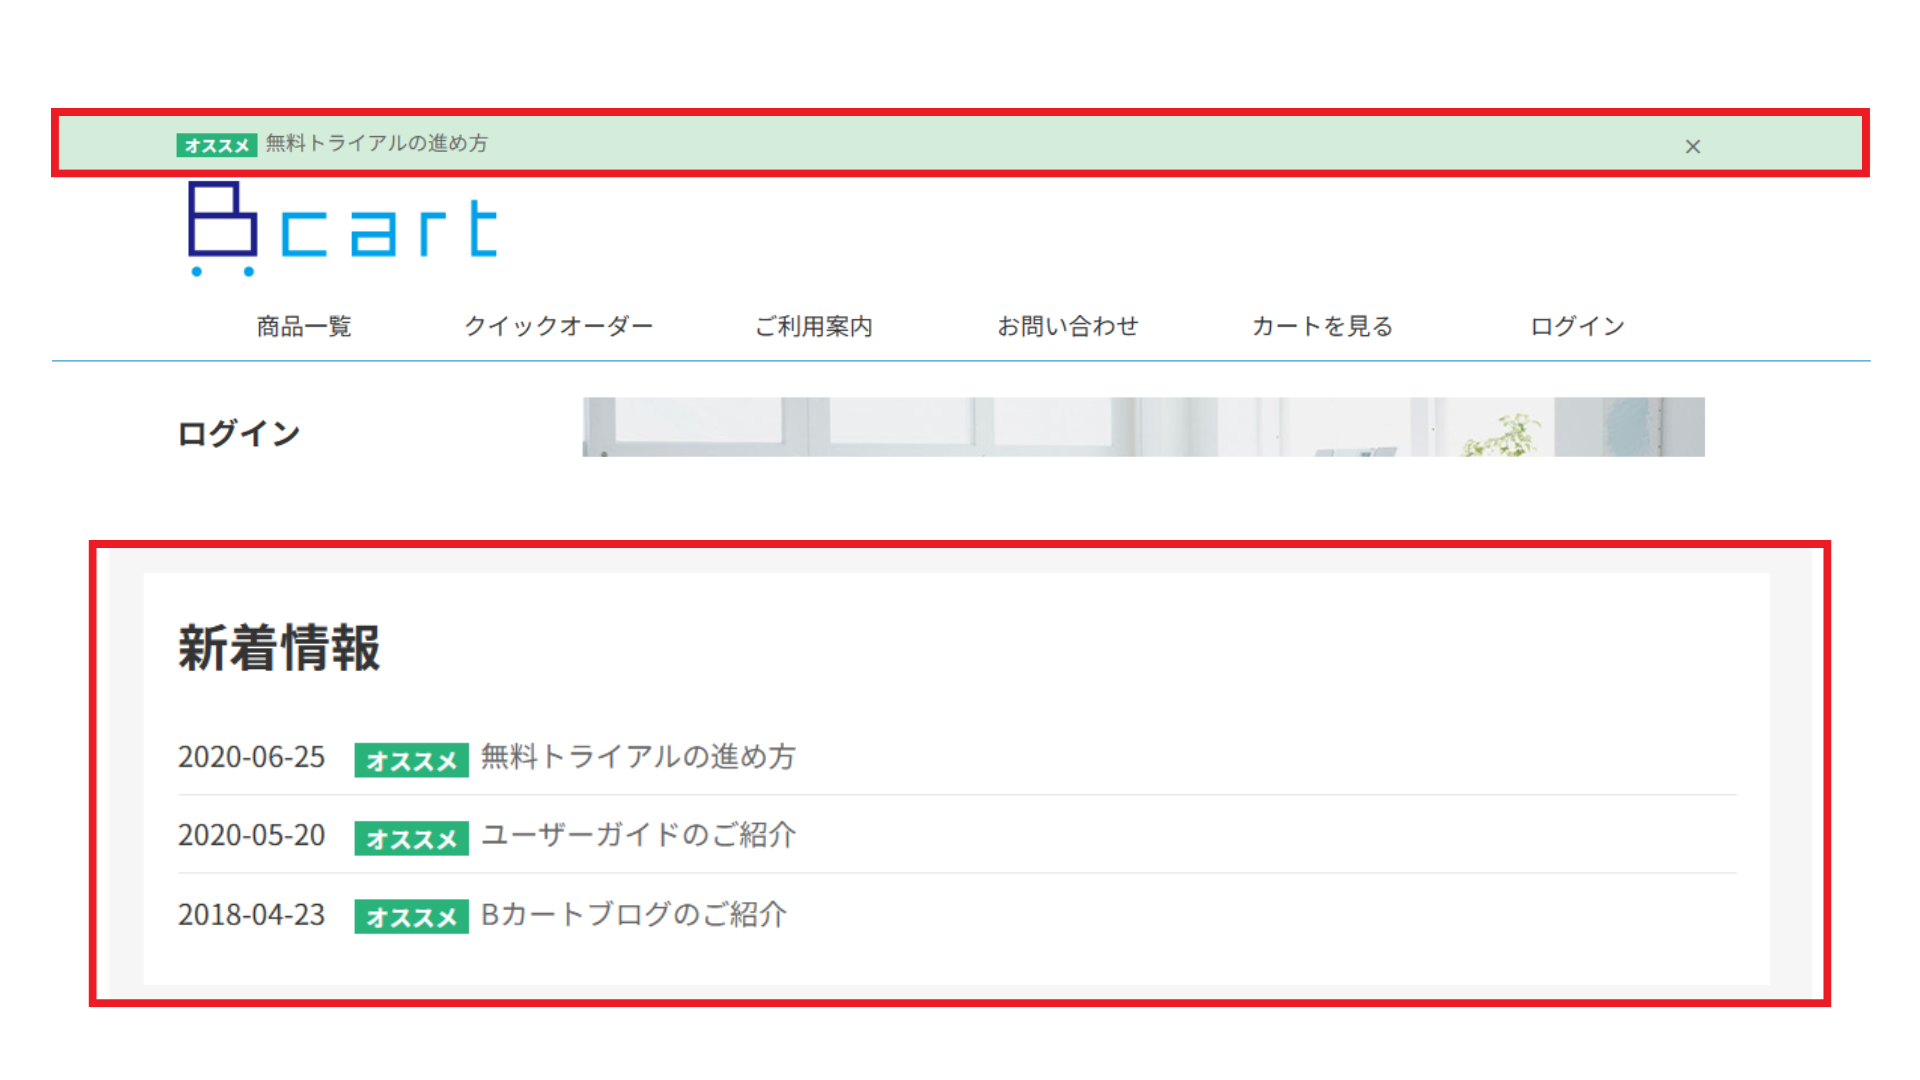Close the green announcement banner
The width and height of the screenshot is (1920, 1080).
(1692, 147)
